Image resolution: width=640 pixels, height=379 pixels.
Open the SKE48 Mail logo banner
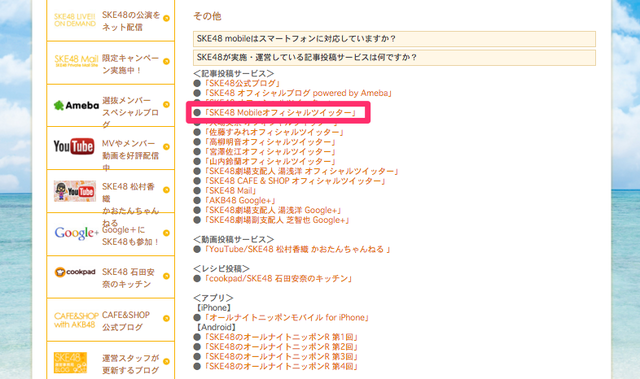[76, 61]
